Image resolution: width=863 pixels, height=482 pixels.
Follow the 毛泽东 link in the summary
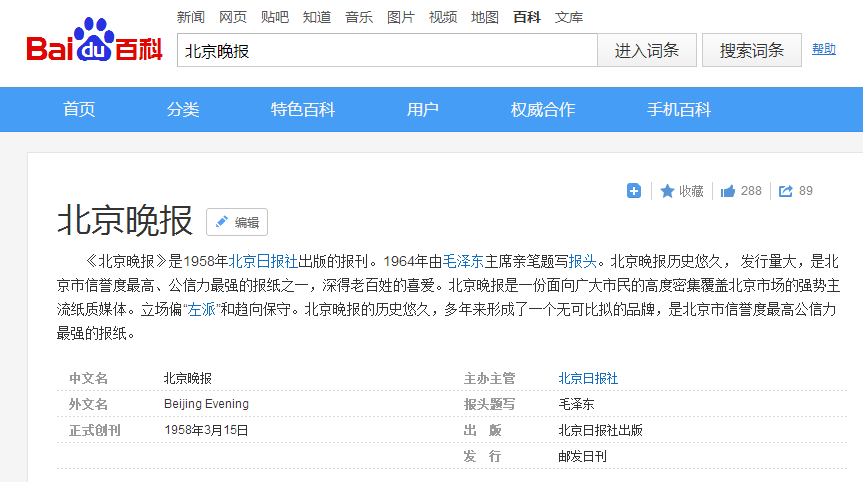[463, 261]
